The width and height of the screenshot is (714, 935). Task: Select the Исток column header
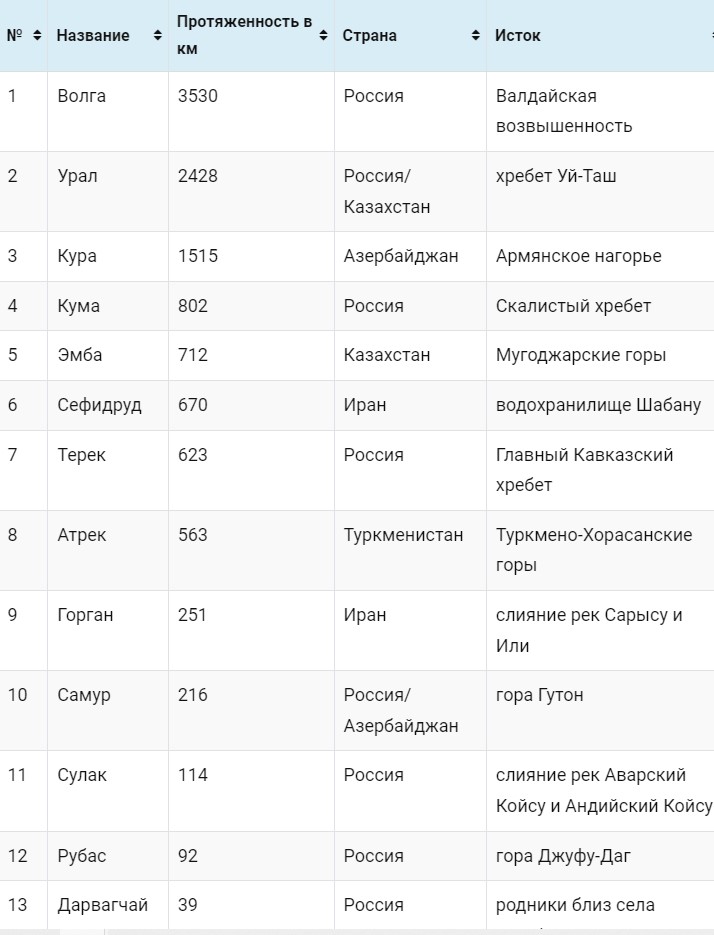pos(518,36)
